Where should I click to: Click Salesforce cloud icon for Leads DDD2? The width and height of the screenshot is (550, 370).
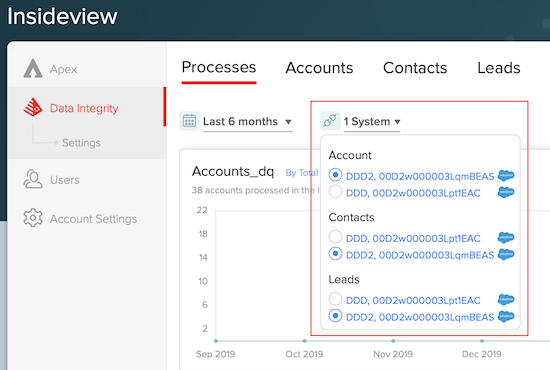point(506,316)
